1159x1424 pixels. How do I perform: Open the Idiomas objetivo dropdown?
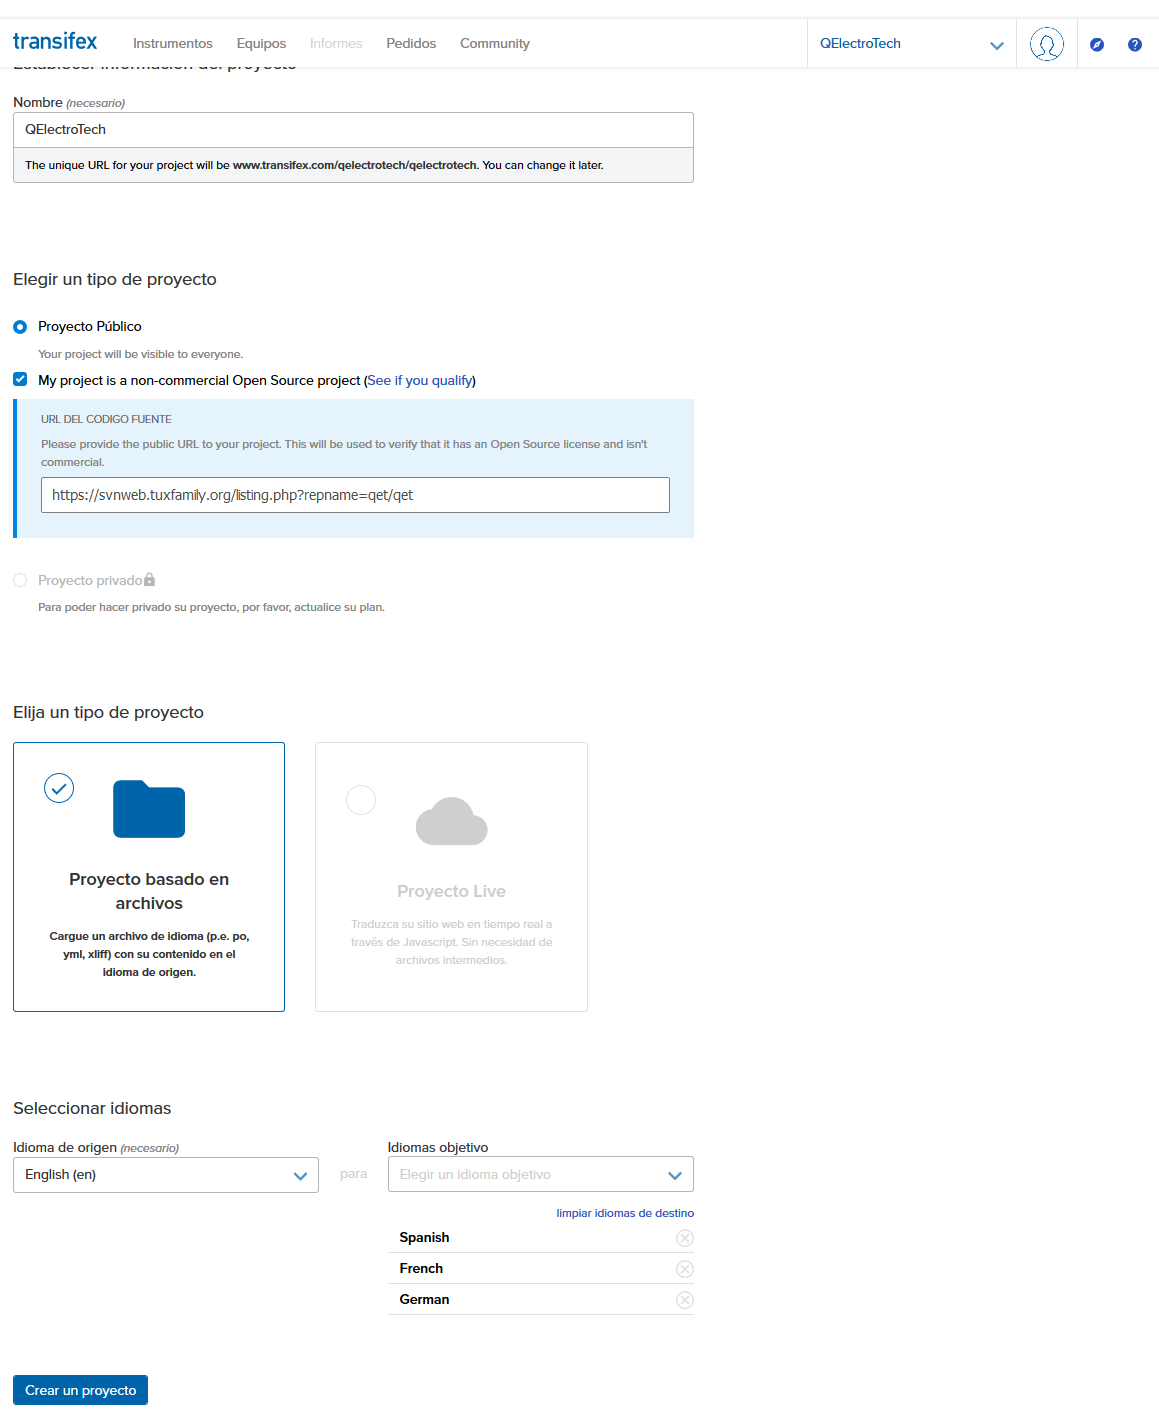[540, 1175]
